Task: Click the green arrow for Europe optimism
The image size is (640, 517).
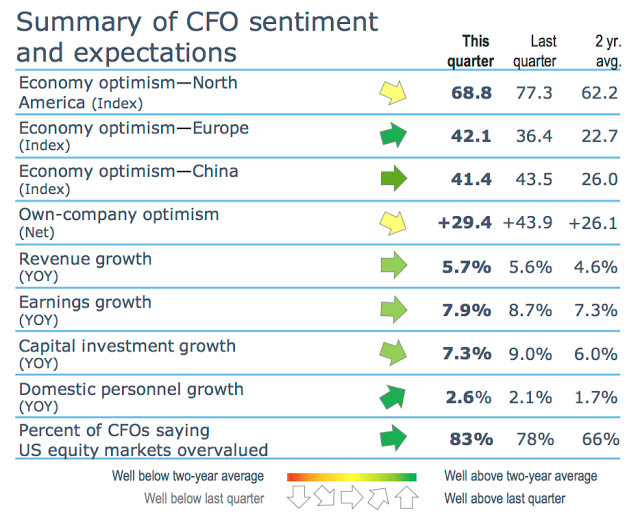Action: tap(395, 136)
